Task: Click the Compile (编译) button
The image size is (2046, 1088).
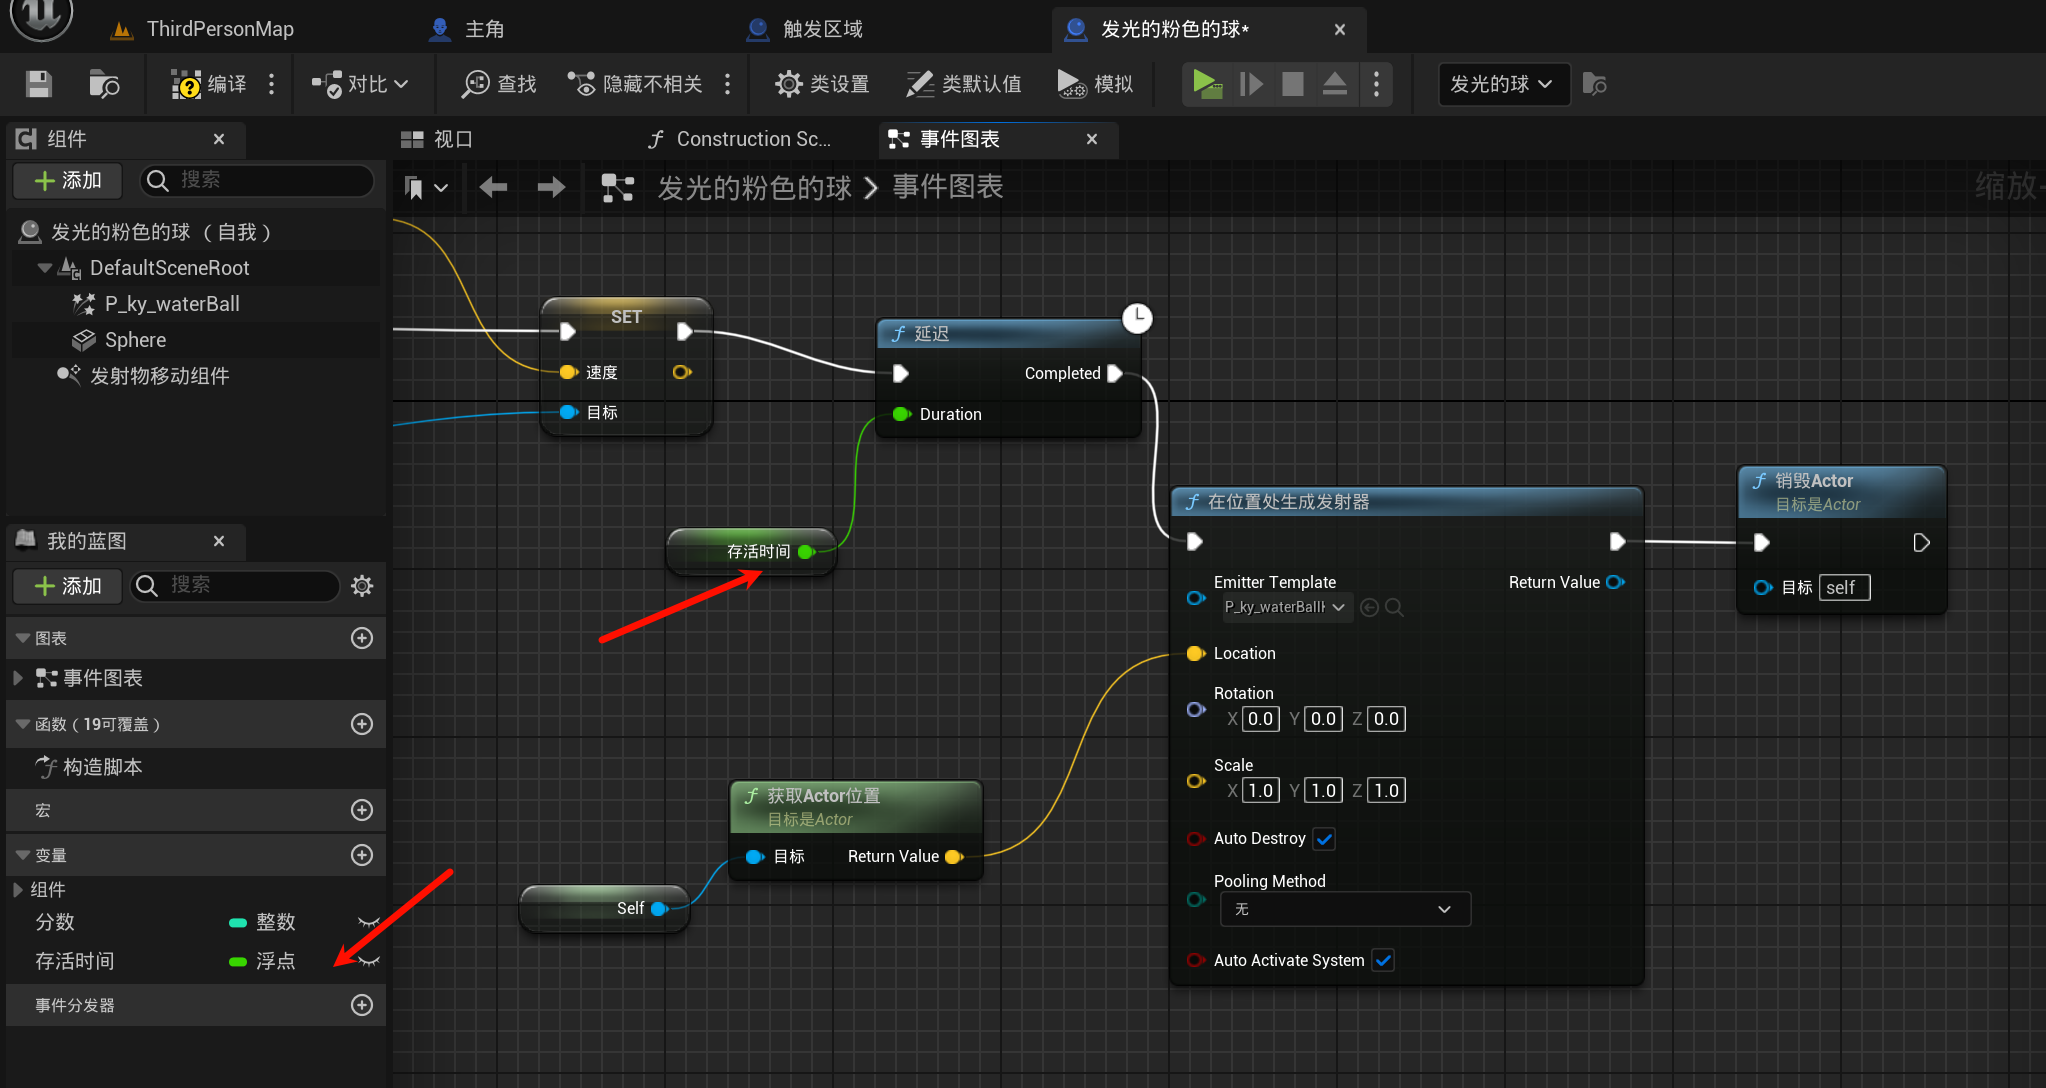Action: click(x=209, y=84)
